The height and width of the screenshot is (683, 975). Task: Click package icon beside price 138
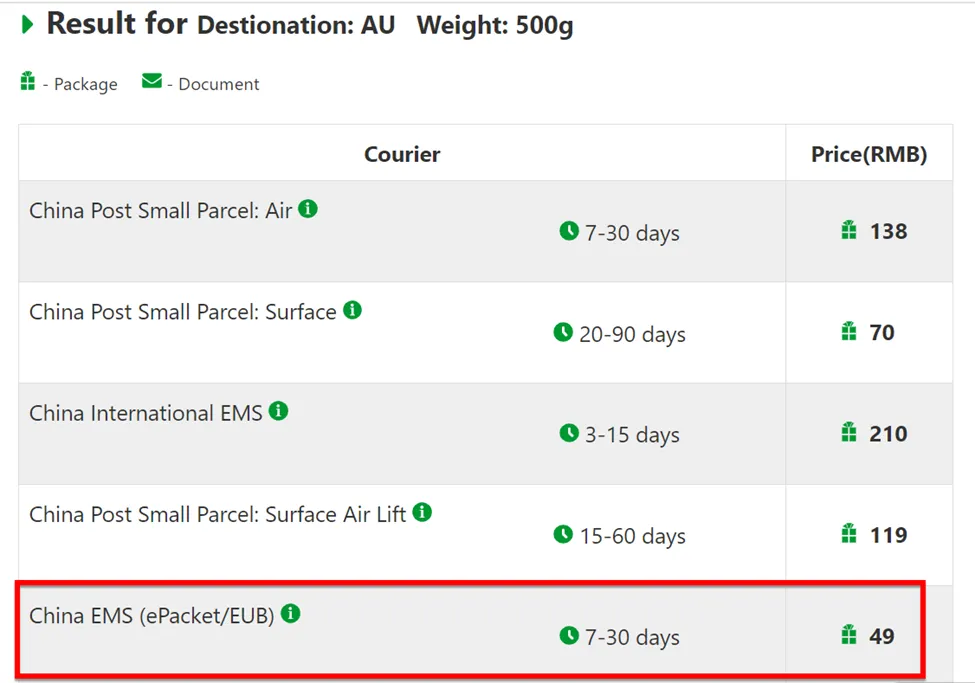[x=849, y=230]
